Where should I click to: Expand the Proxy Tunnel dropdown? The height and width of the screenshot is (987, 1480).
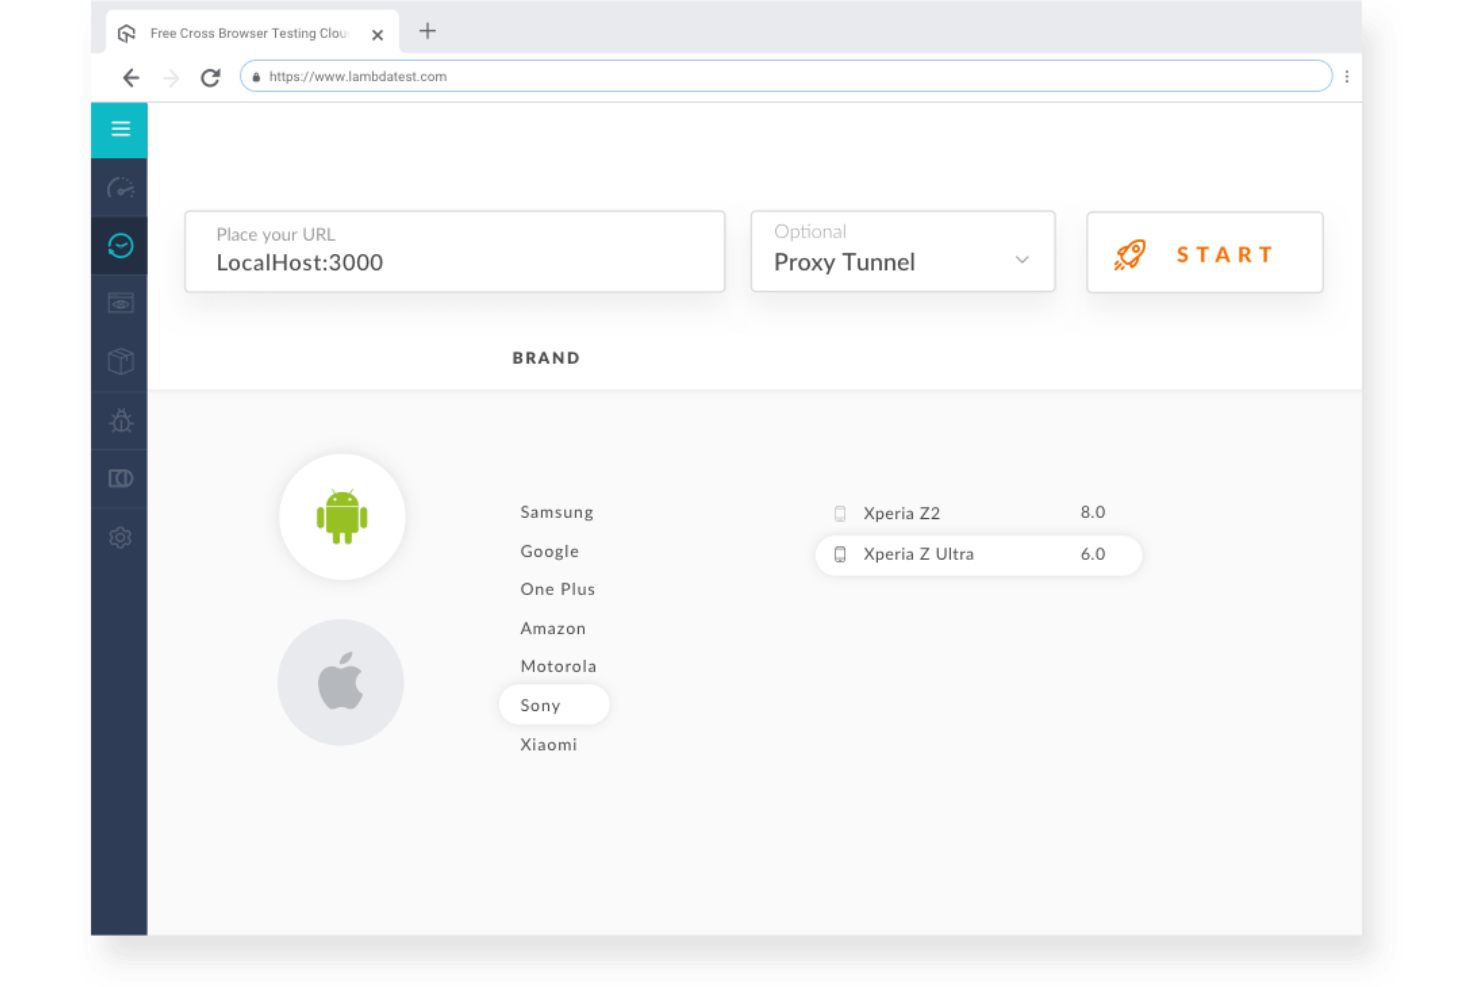click(1021, 258)
